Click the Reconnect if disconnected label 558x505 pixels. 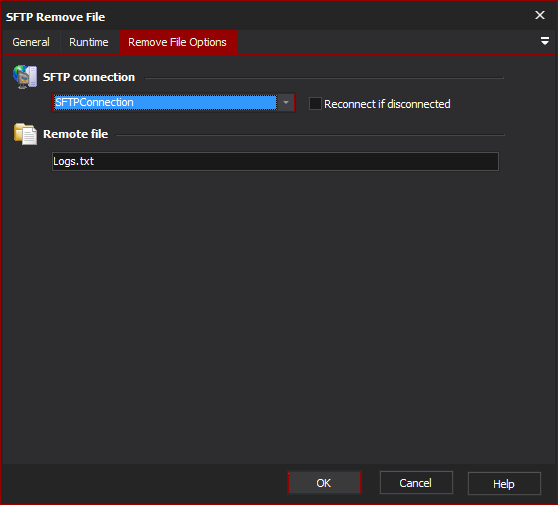click(x=387, y=104)
